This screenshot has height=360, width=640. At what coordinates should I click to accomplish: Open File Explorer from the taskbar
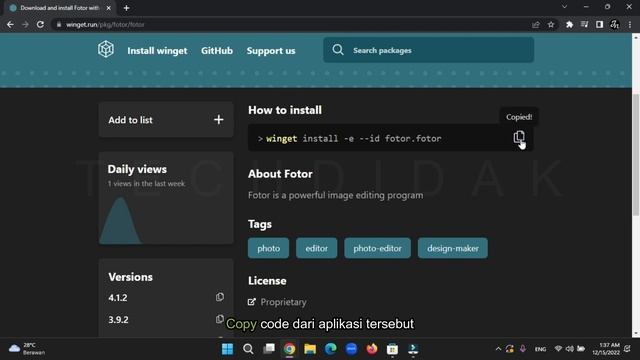310,349
